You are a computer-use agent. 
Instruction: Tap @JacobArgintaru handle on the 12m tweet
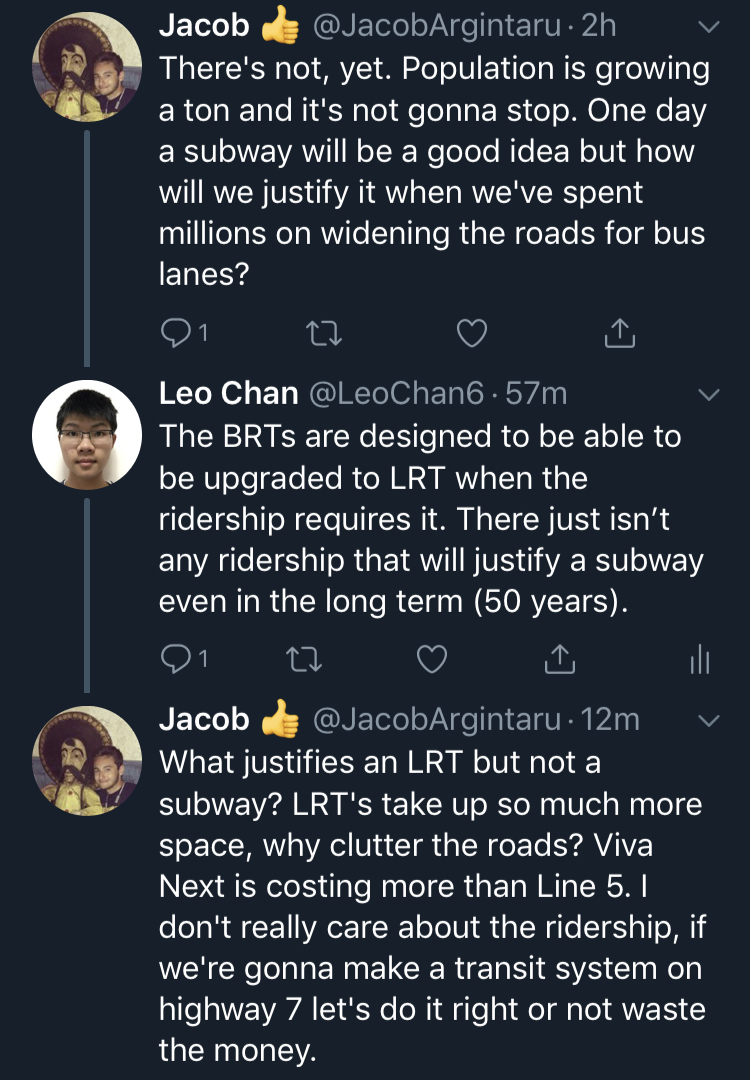[437, 719]
